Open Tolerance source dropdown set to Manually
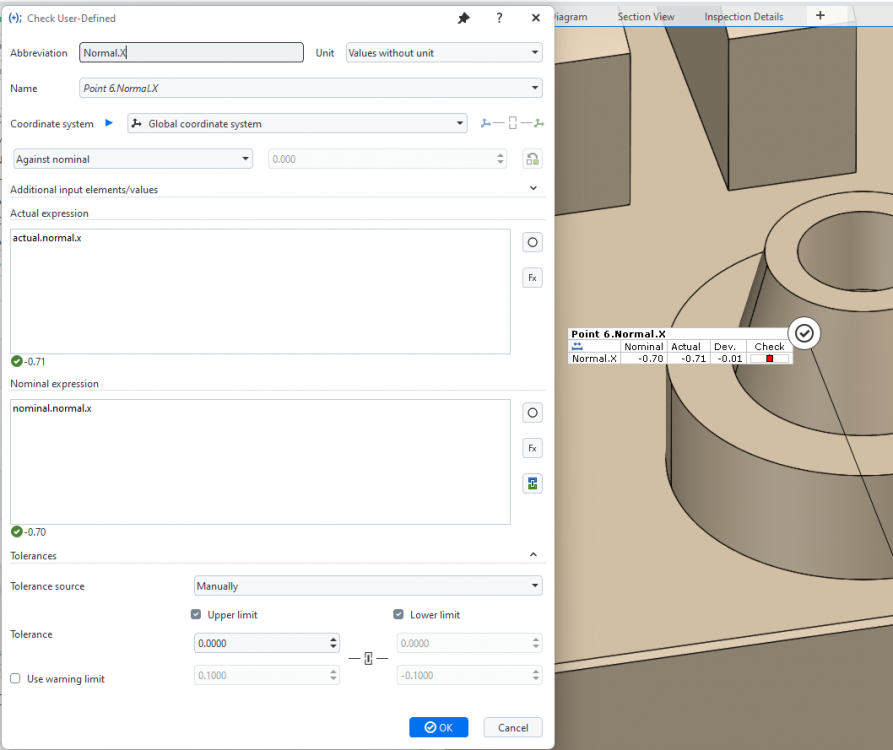This screenshot has width=893, height=750. [x=367, y=586]
